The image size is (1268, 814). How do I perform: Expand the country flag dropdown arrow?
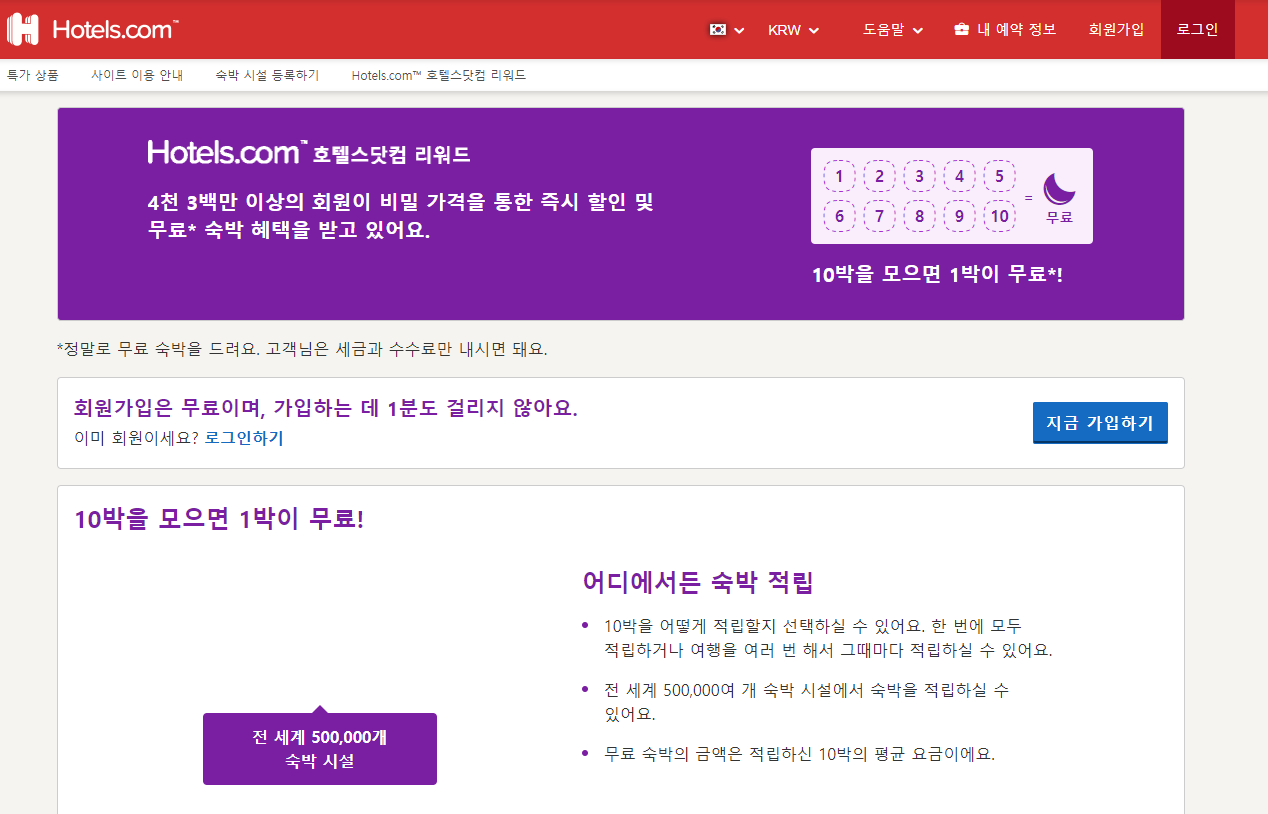[739, 30]
